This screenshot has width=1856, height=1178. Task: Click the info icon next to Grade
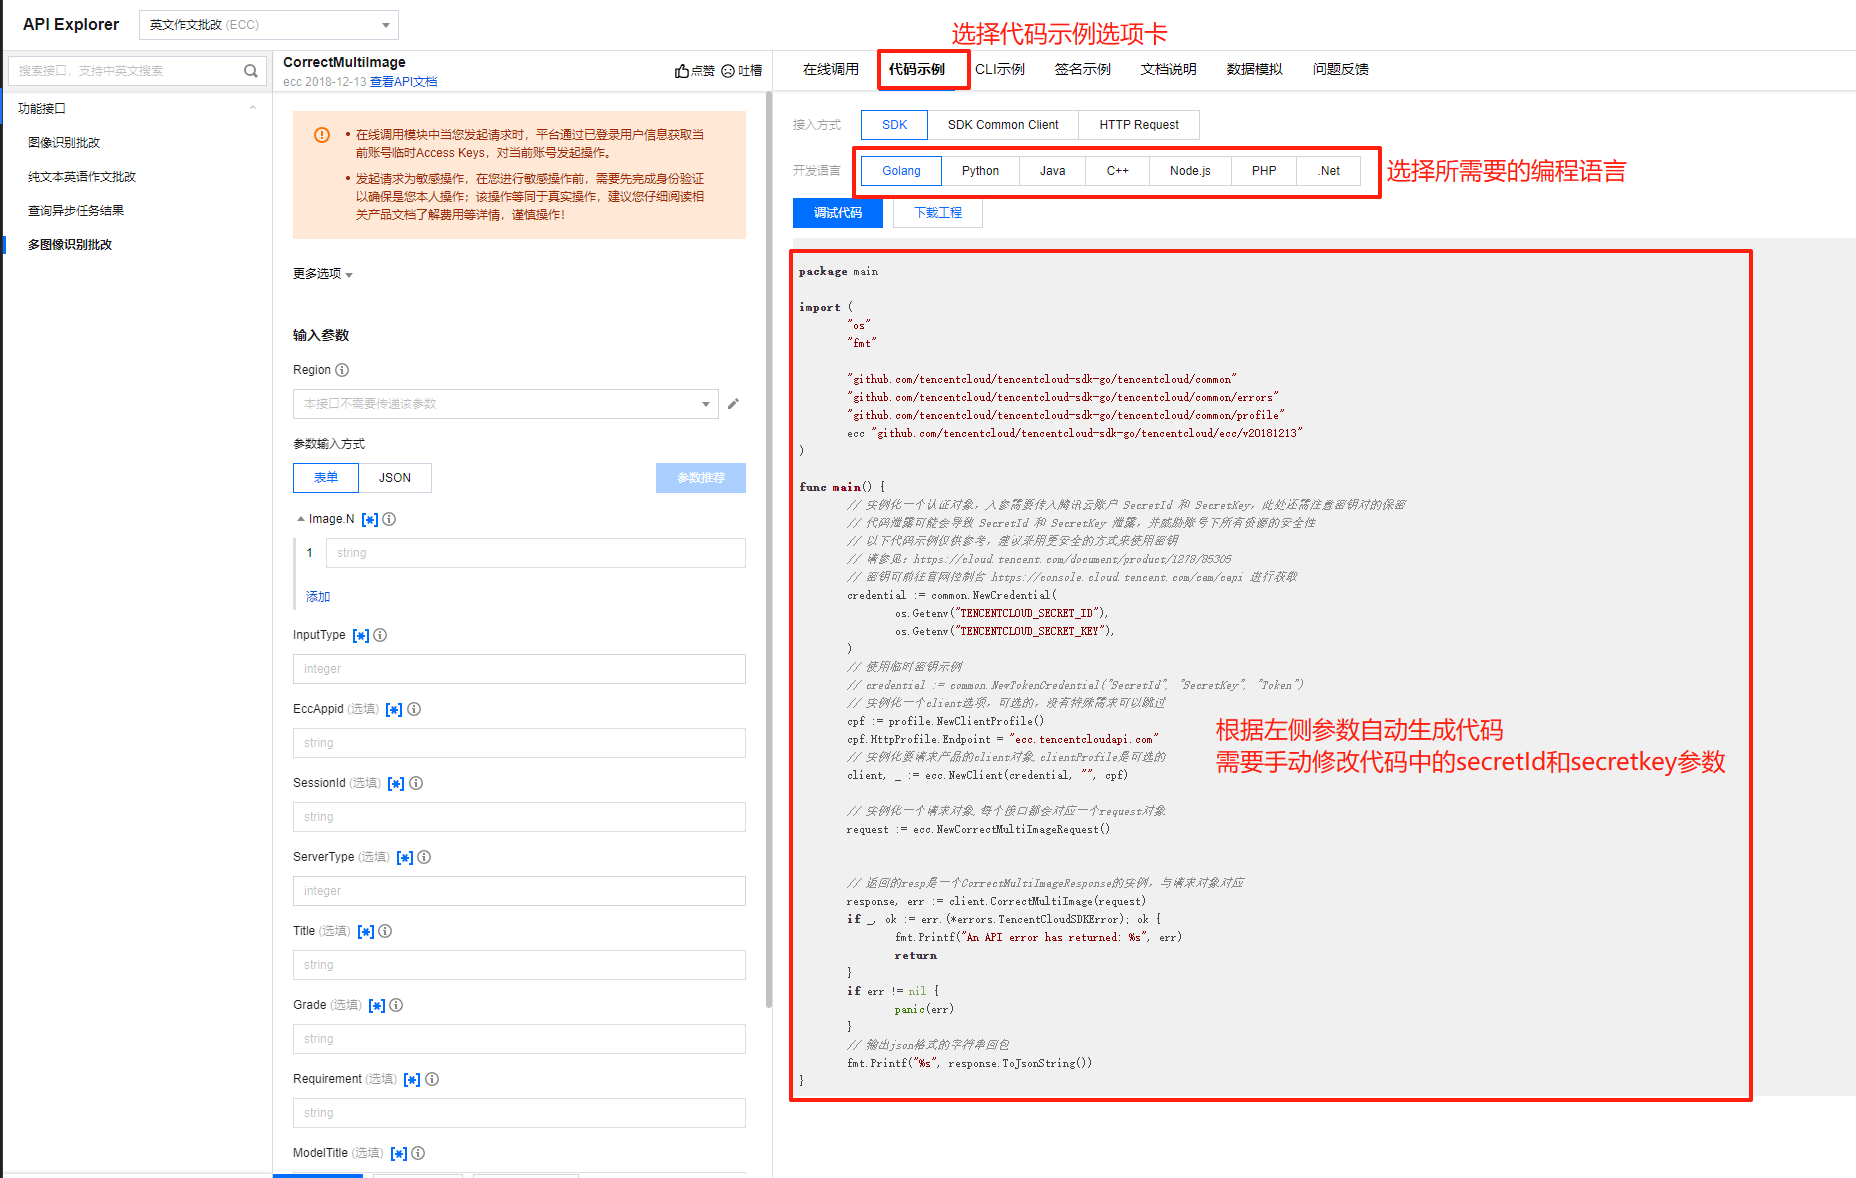[x=396, y=1005]
